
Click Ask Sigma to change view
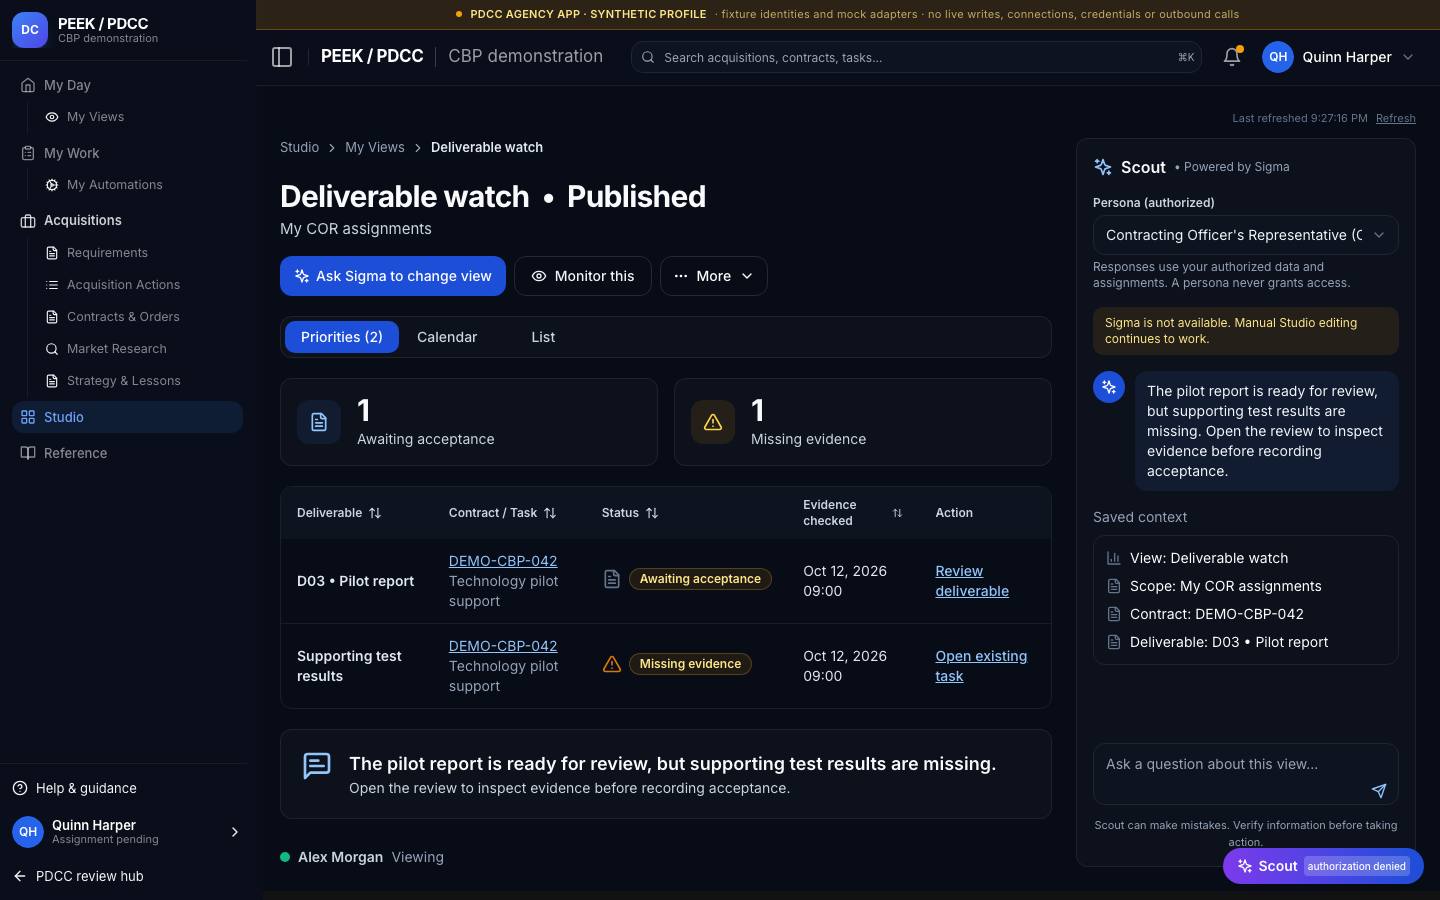tap(393, 276)
